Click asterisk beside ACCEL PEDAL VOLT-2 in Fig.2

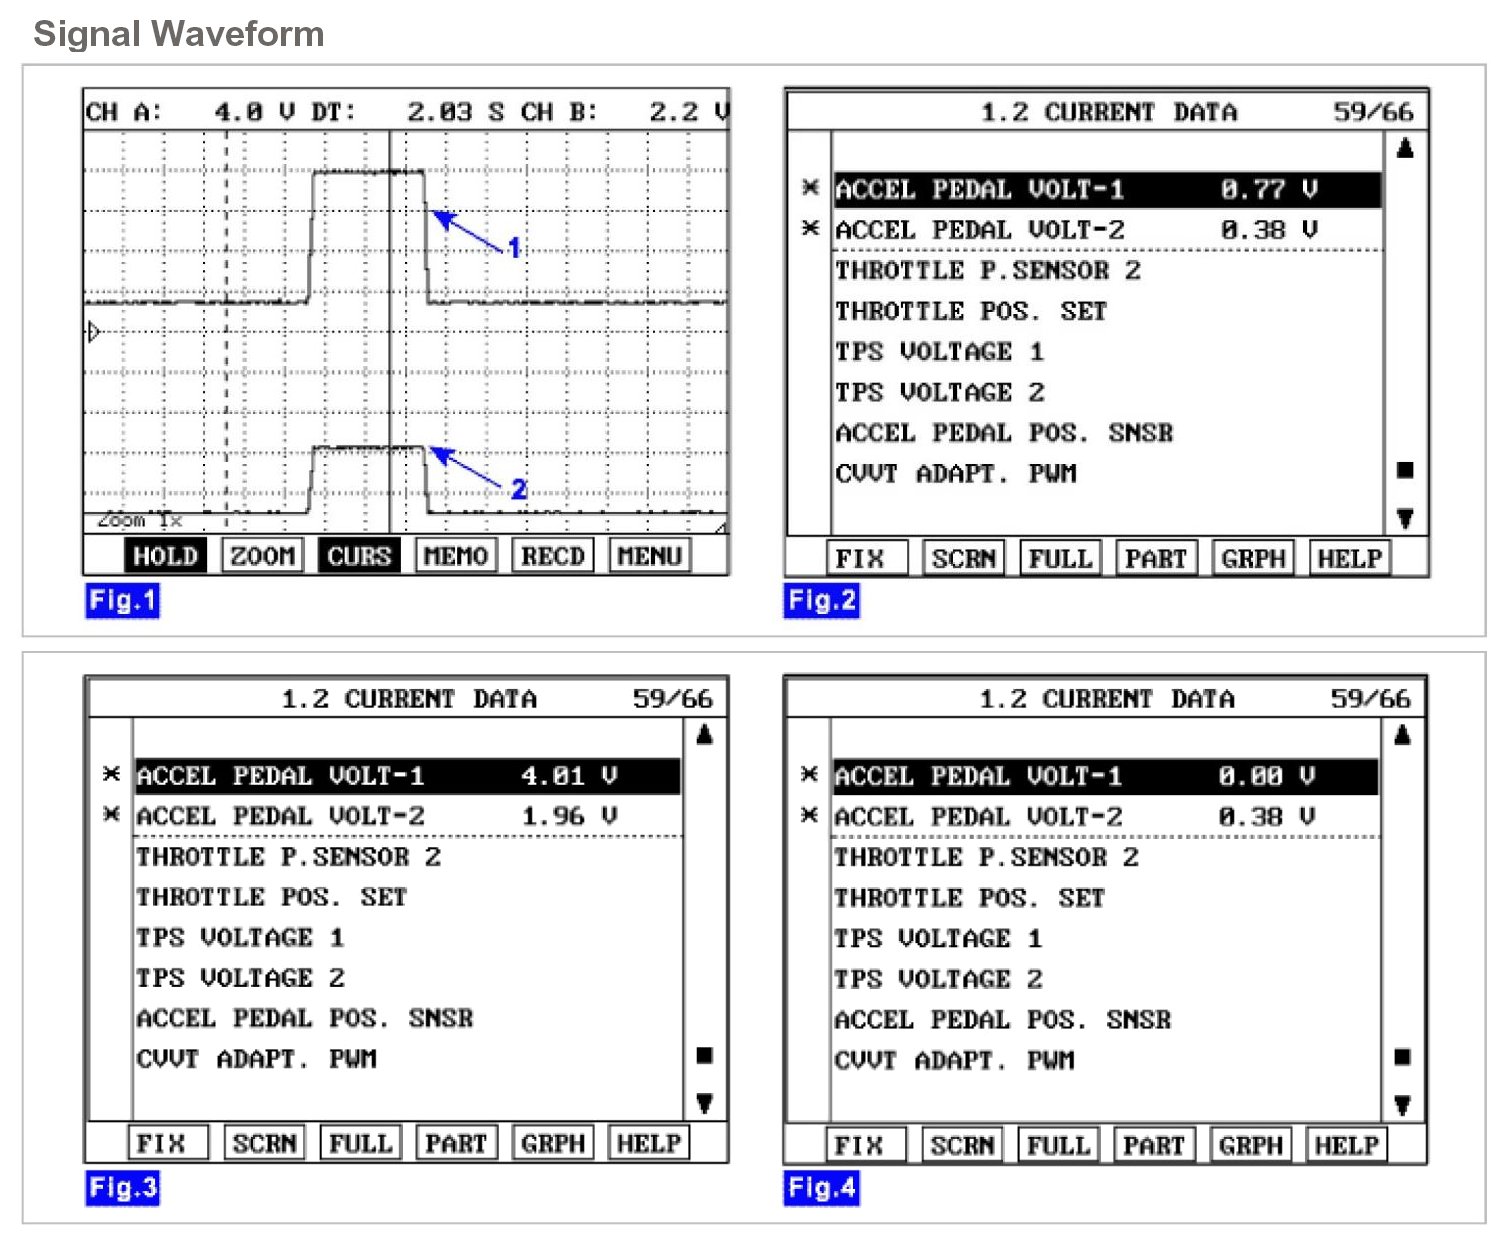point(811,229)
